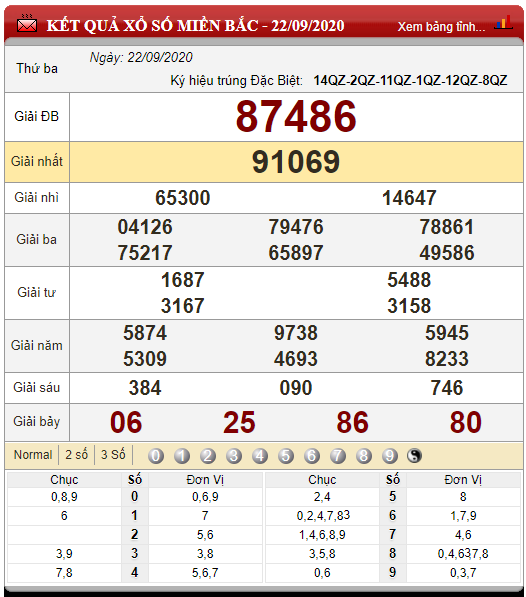This screenshot has width=526, height=597.
Task: Select fifth prize number 5945
Action: [x=447, y=333]
